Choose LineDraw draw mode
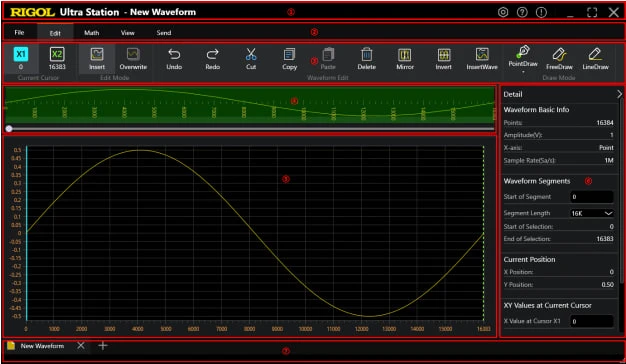Screen dimensions: 626x364 pyautogui.click(x=595, y=59)
